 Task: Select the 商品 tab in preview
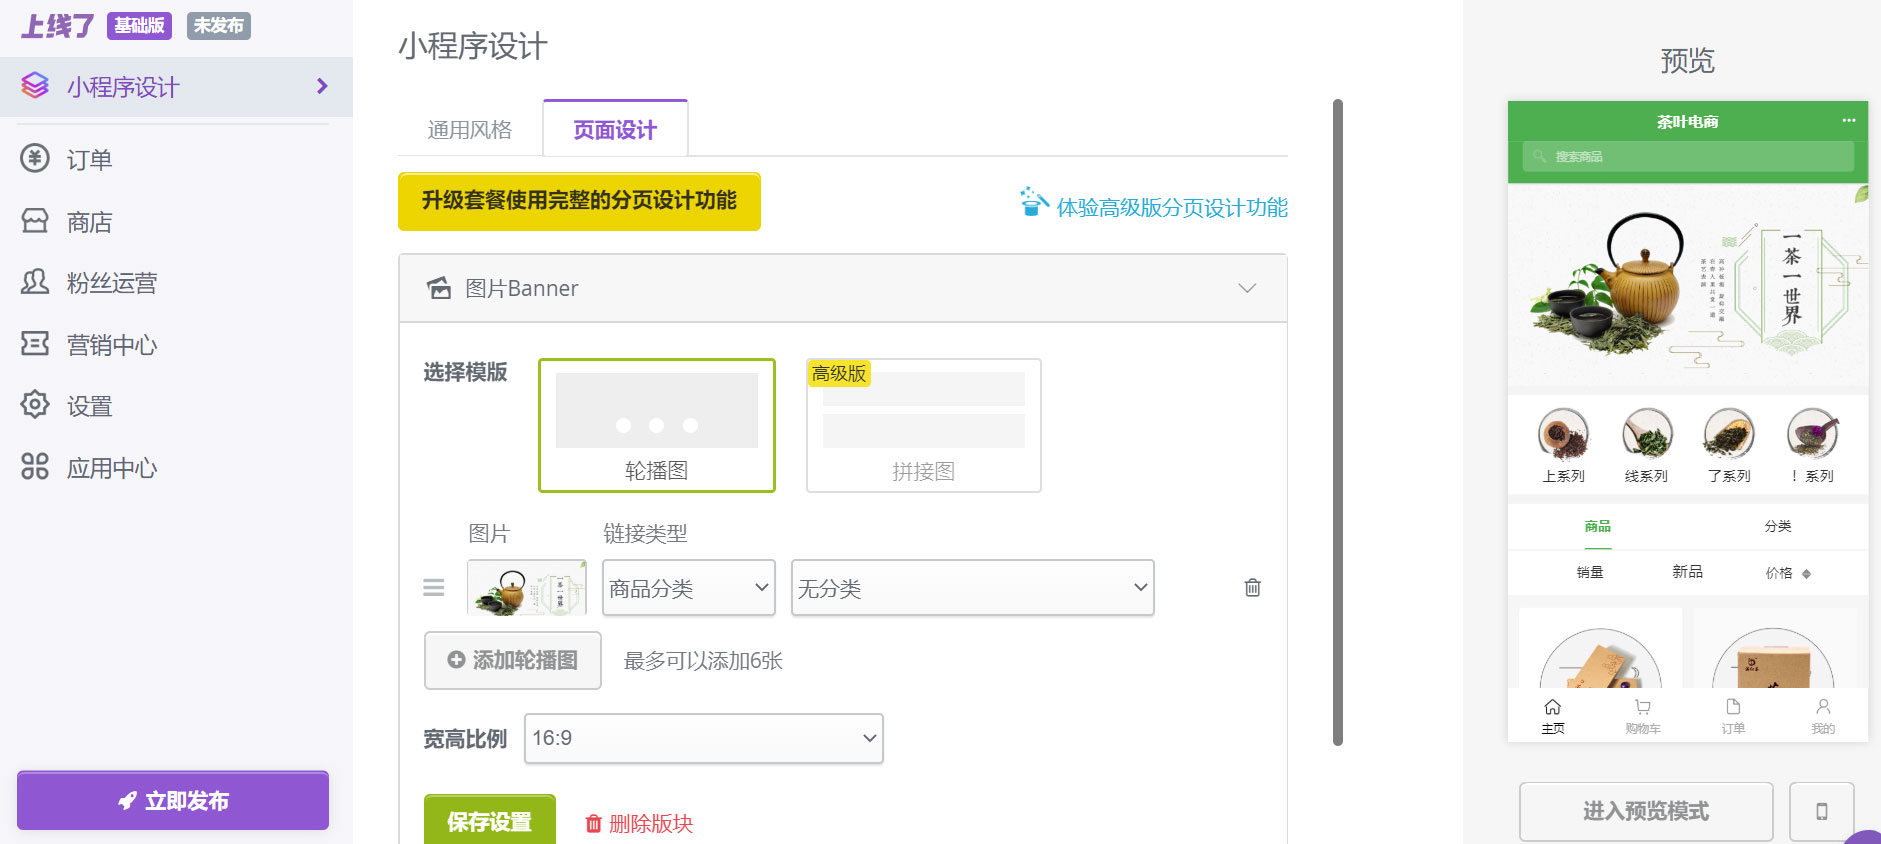1598,526
